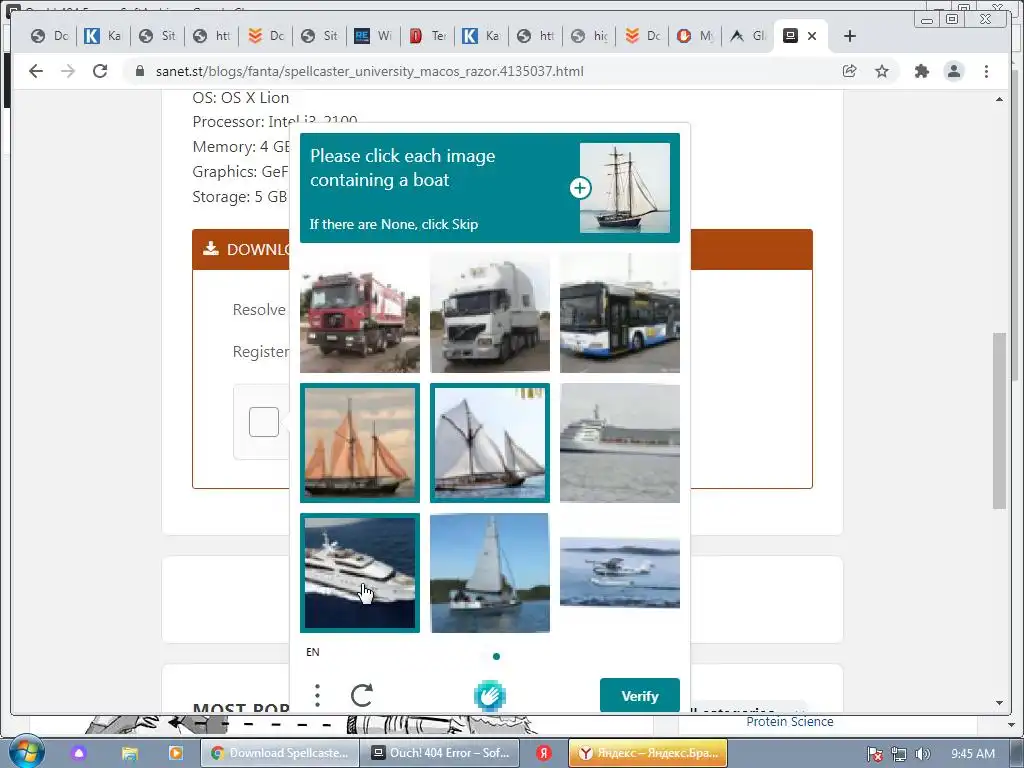Switch to the 'Gl' tab
Screen dimensions: 1024x768
748,37
